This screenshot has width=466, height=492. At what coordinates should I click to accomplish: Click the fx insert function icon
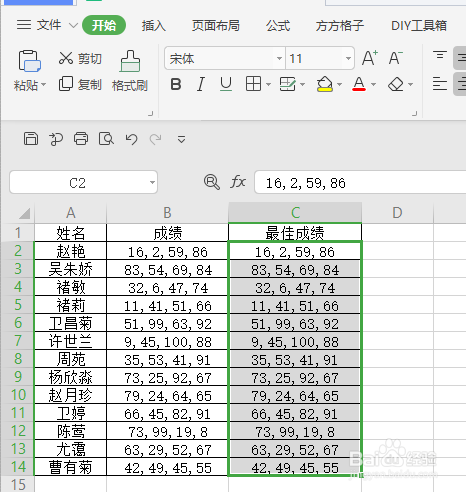click(x=238, y=182)
